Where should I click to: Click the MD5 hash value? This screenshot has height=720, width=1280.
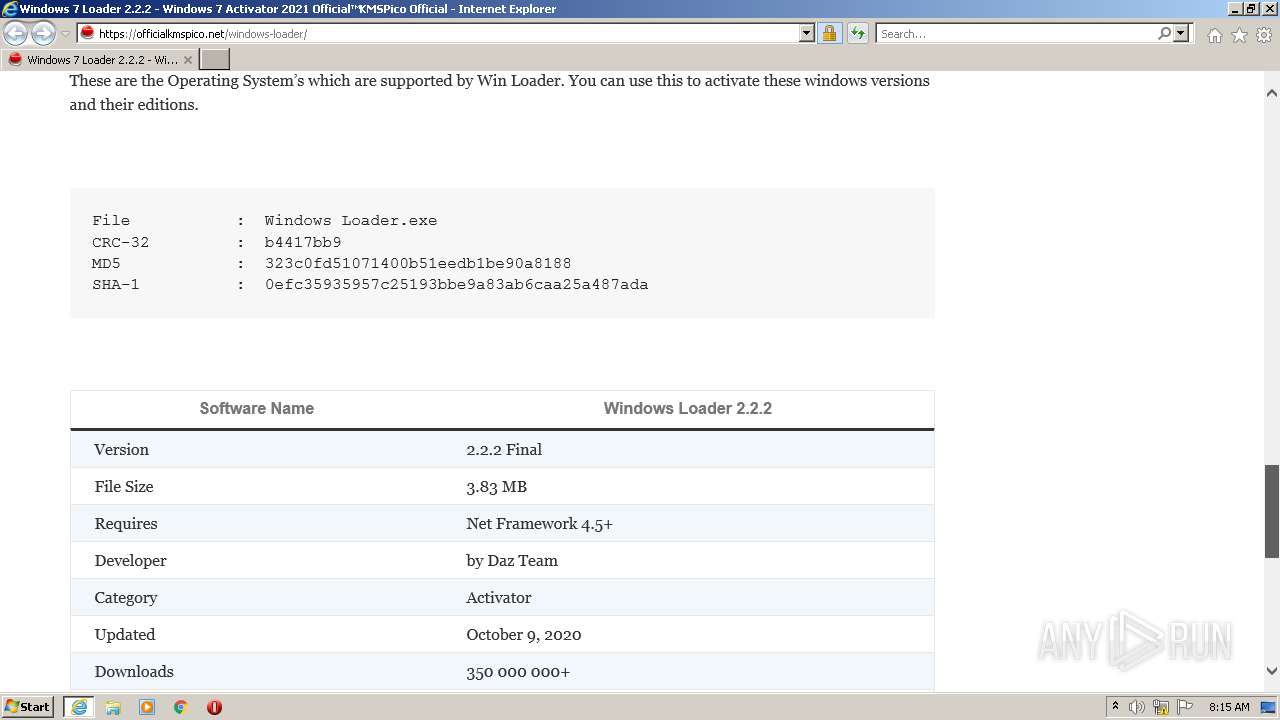[418, 263]
